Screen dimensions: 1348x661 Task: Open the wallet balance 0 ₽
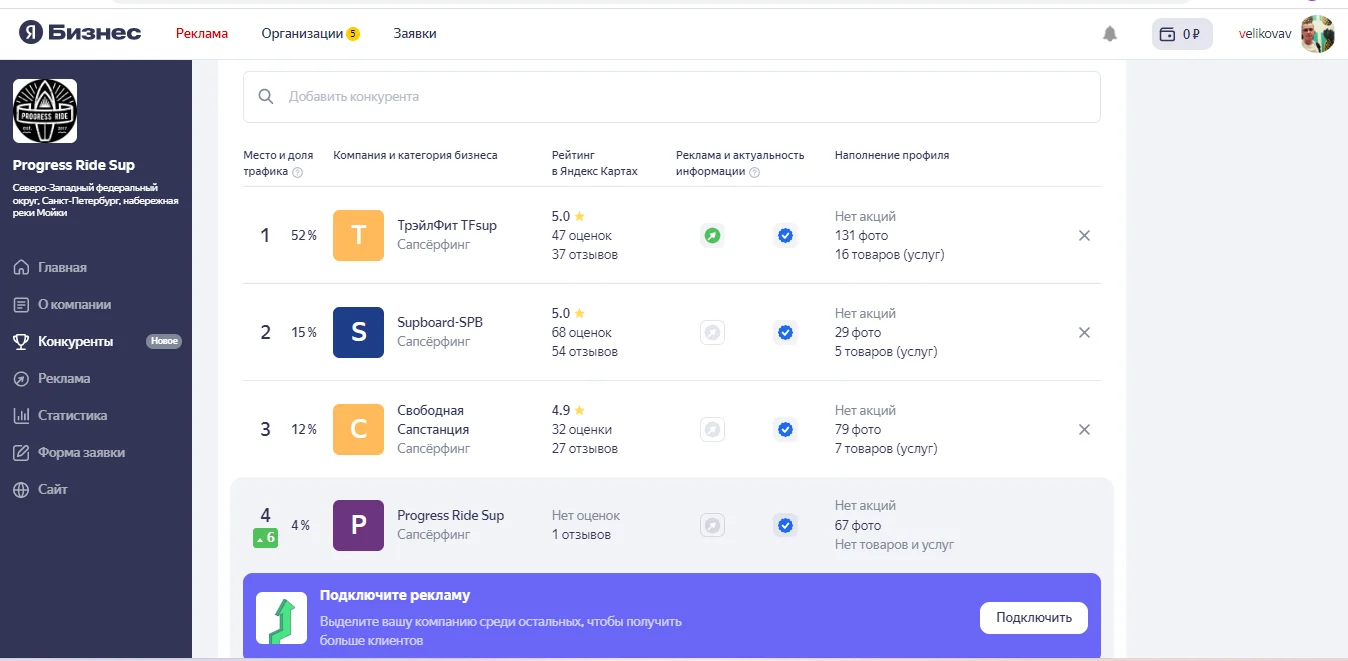[x=1182, y=33]
